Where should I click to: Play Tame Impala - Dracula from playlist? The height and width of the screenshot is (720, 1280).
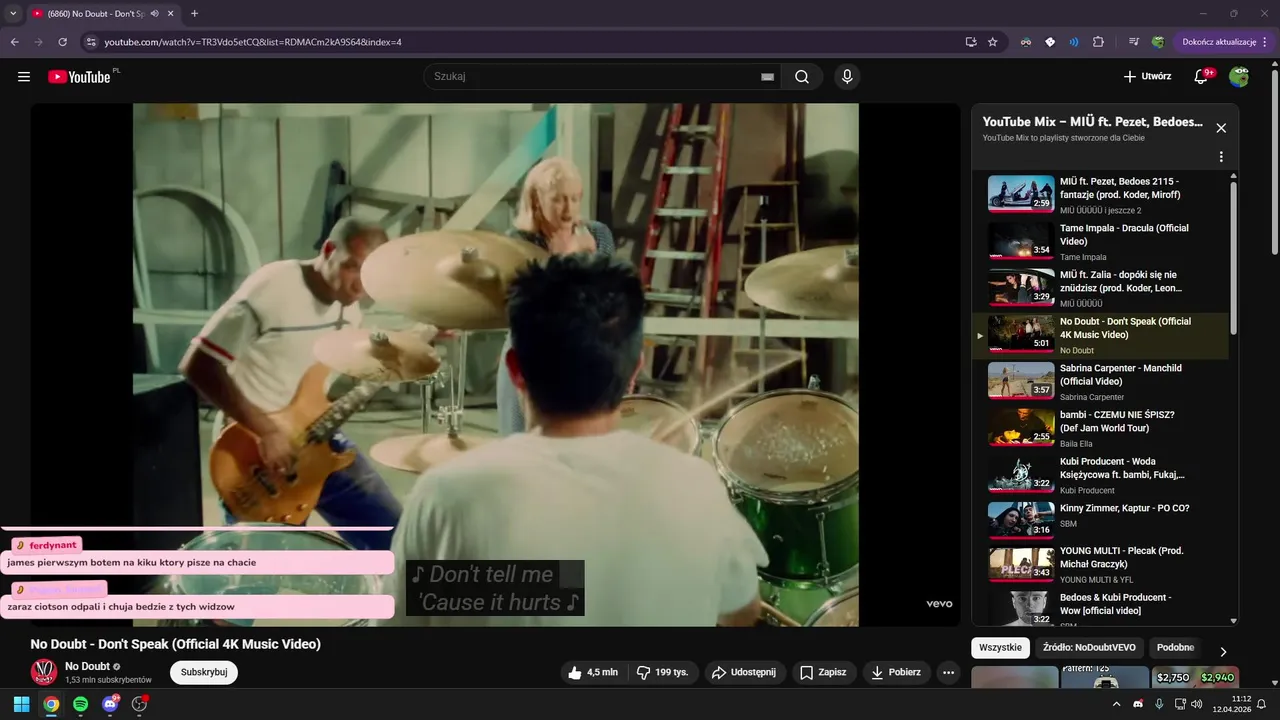(1100, 241)
